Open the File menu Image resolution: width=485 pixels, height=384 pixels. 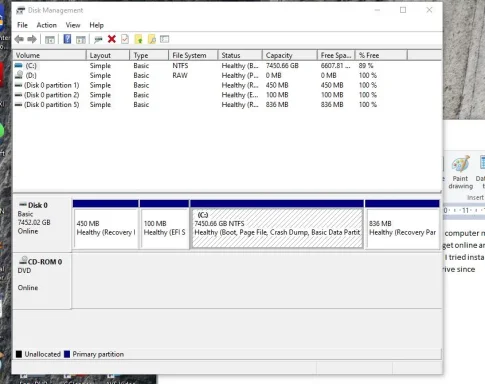coord(22,25)
